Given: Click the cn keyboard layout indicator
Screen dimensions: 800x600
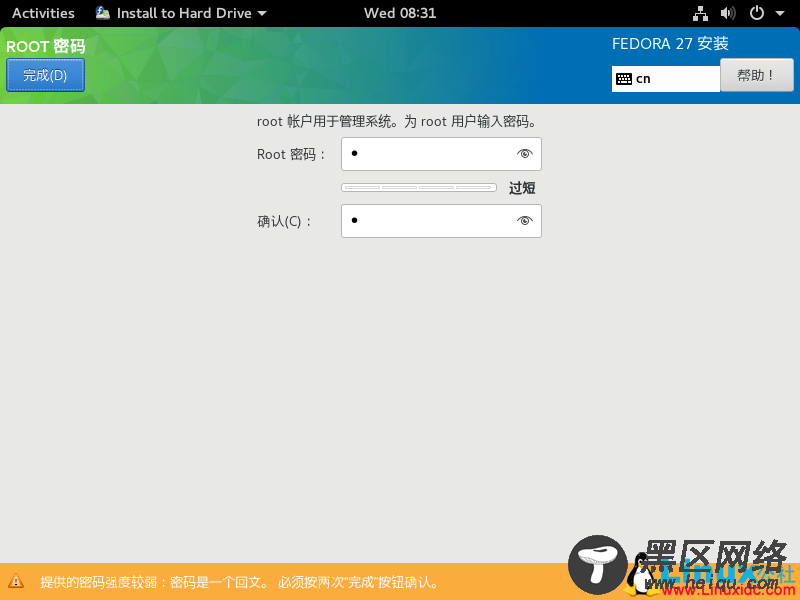Looking at the screenshot, I should pyautogui.click(x=665, y=79).
